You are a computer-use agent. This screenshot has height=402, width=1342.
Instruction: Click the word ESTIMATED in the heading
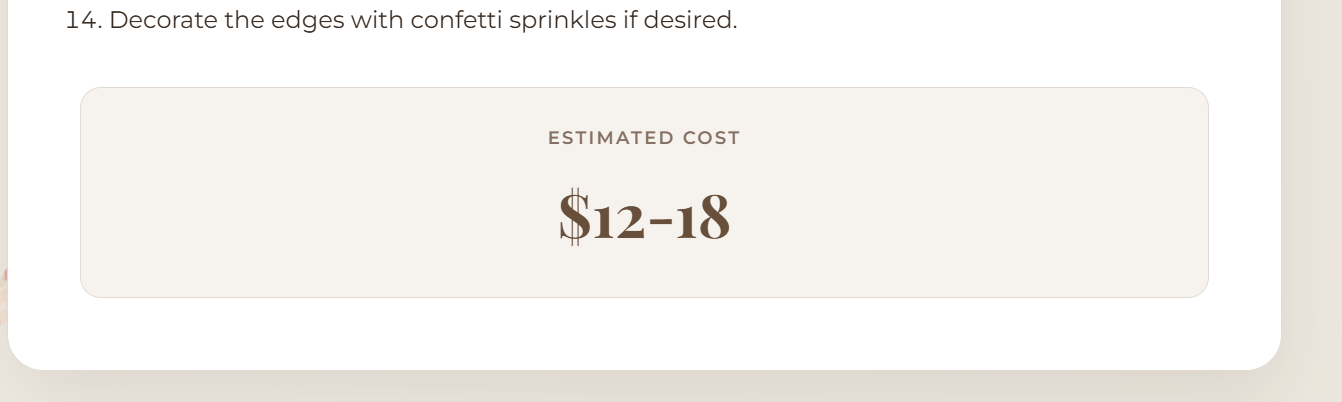point(611,138)
